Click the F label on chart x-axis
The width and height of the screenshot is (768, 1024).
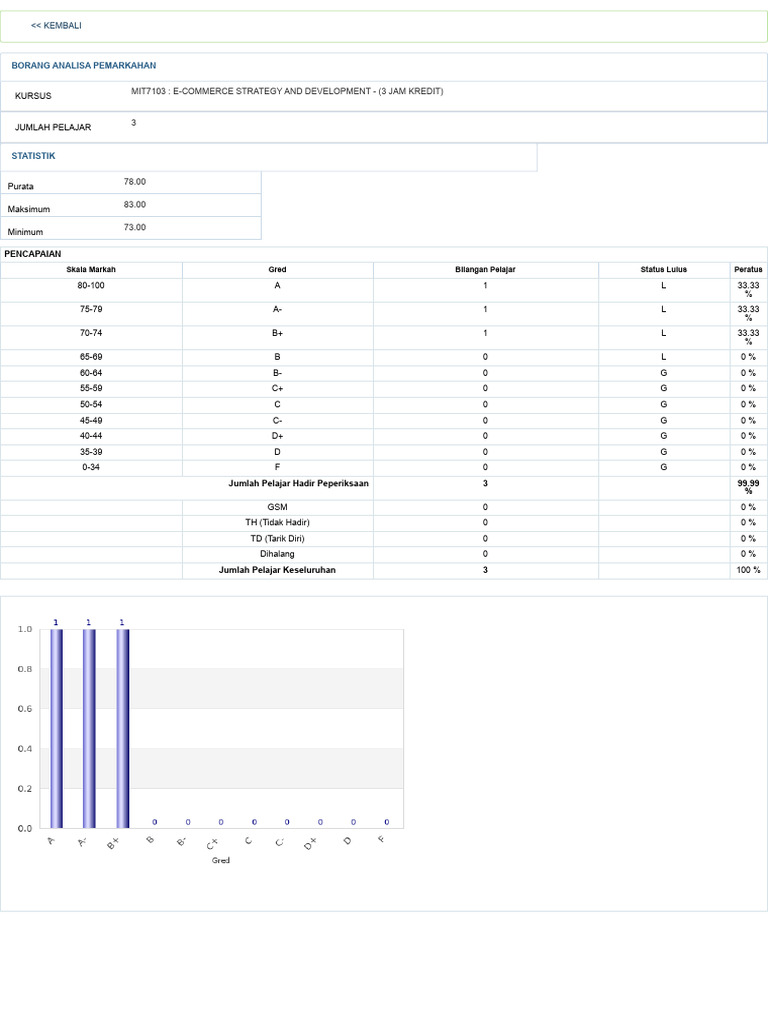pos(382,839)
